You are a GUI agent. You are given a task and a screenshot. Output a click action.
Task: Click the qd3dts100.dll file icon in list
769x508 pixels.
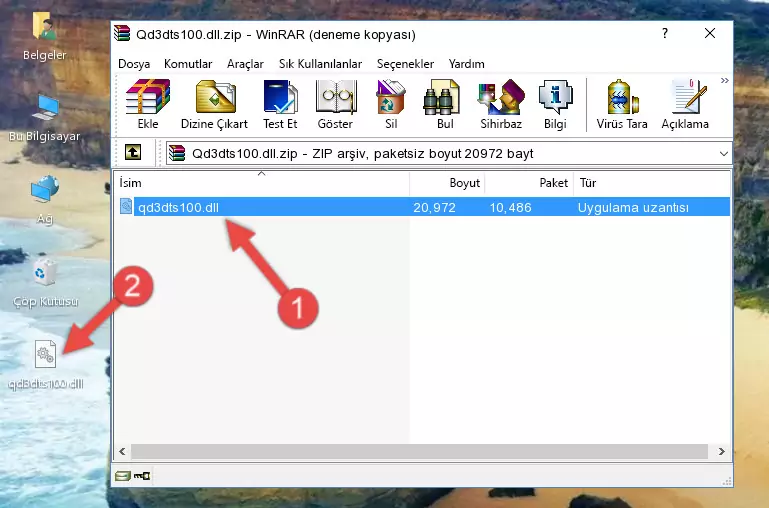(x=126, y=206)
